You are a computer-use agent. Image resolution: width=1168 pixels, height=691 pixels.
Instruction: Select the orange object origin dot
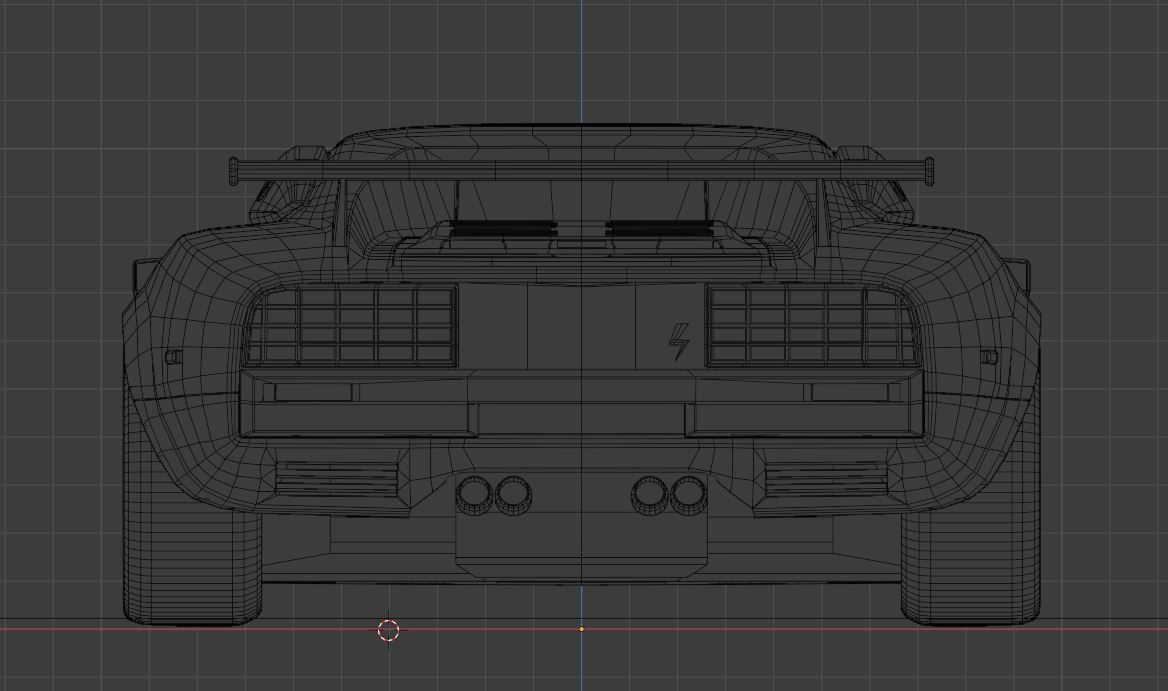pos(582,629)
